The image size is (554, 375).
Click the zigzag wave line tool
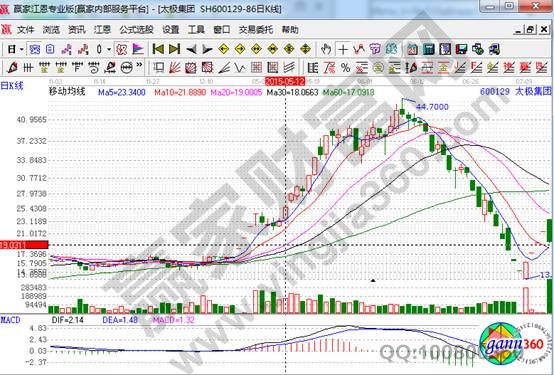[240, 67]
